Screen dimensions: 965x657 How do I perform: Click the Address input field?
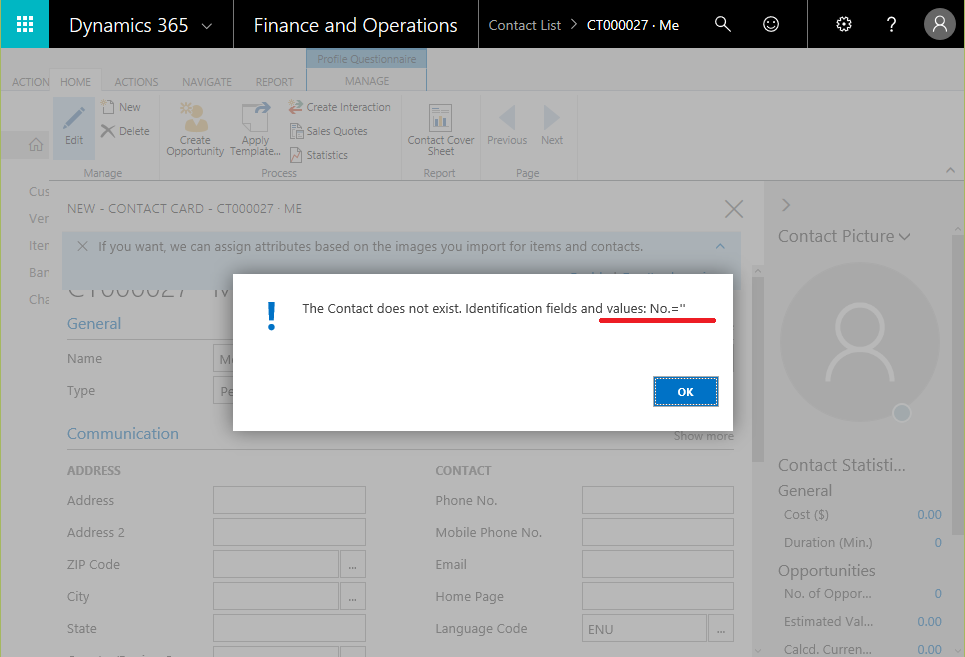tap(289, 500)
